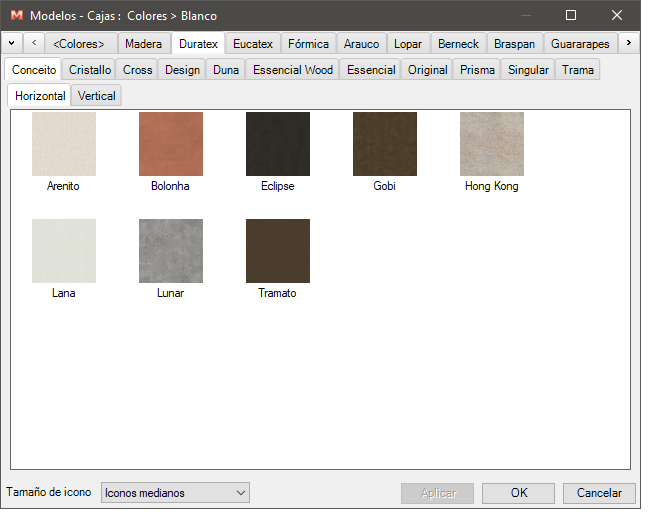
Task: Open the Design collection tab
Action: pyautogui.click(x=182, y=70)
